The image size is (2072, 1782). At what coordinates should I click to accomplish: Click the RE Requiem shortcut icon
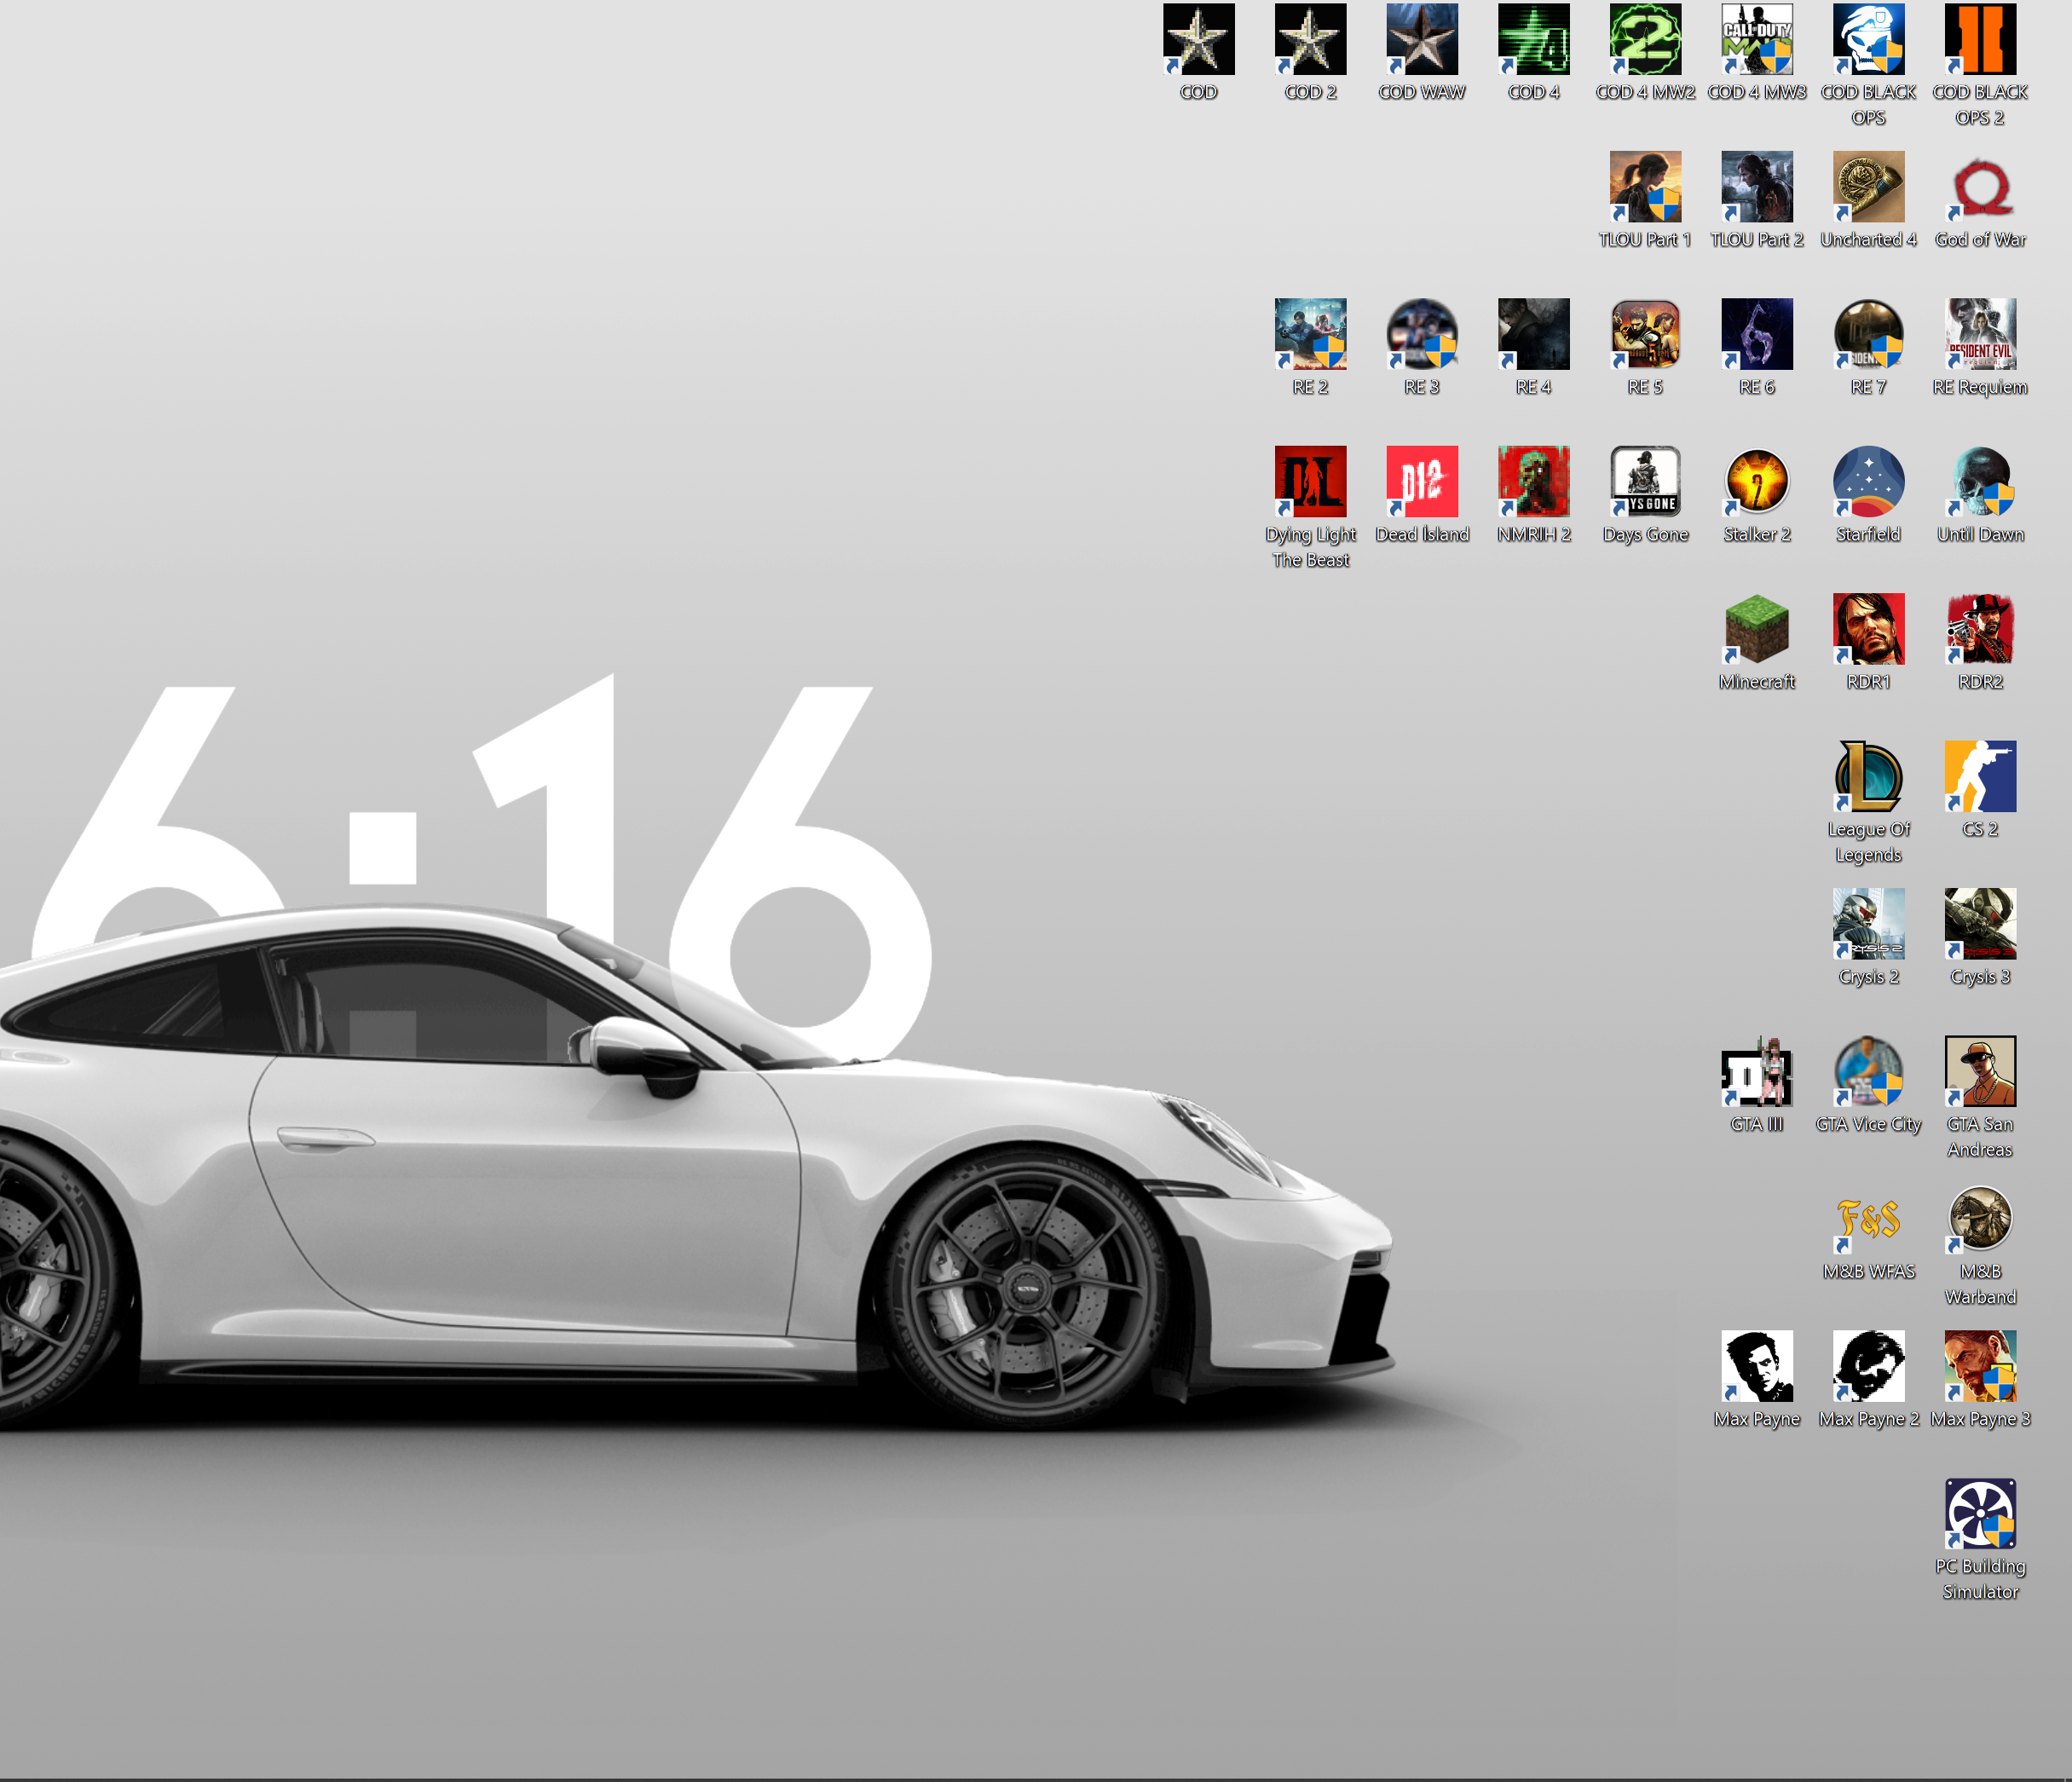pyautogui.click(x=1980, y=334)
